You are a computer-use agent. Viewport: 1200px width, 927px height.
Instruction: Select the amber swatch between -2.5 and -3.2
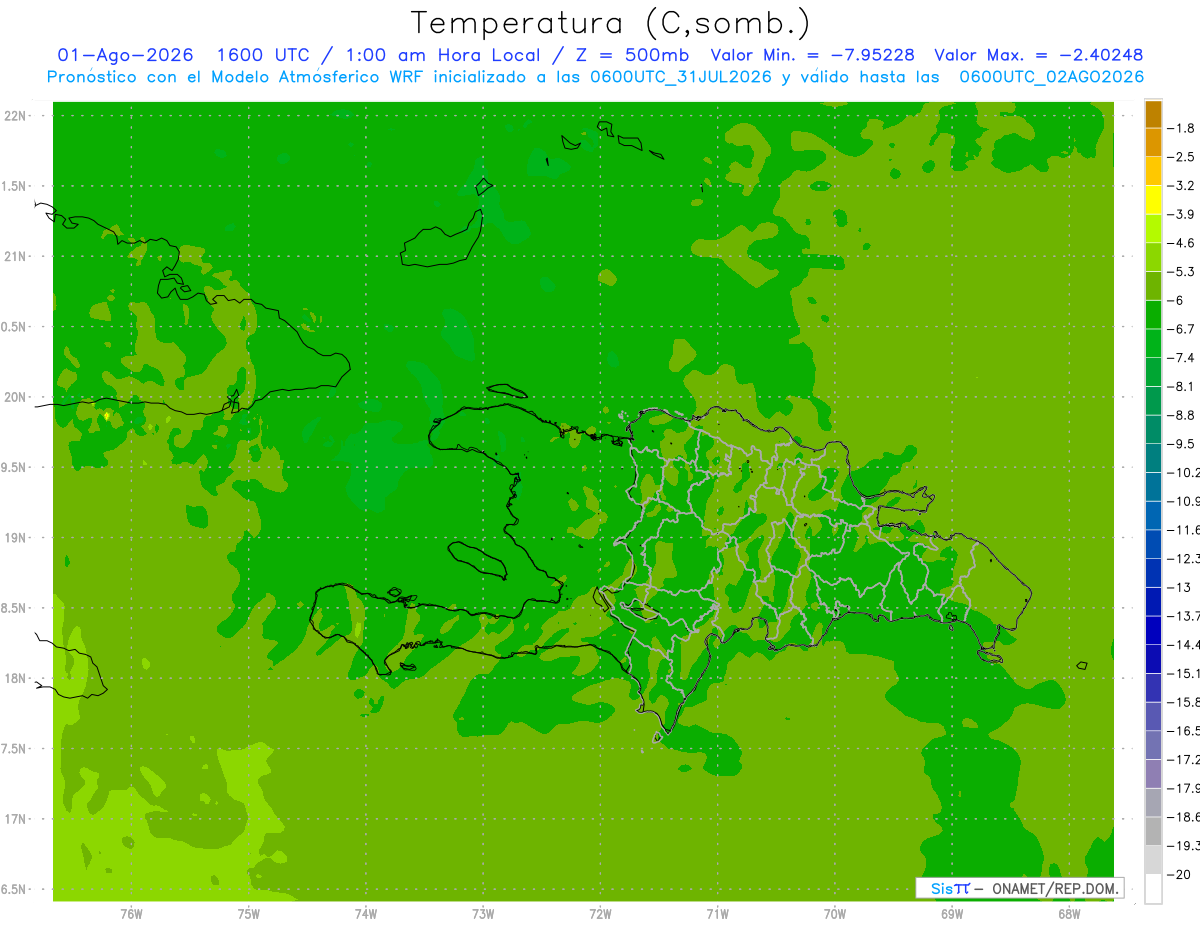1153,171
